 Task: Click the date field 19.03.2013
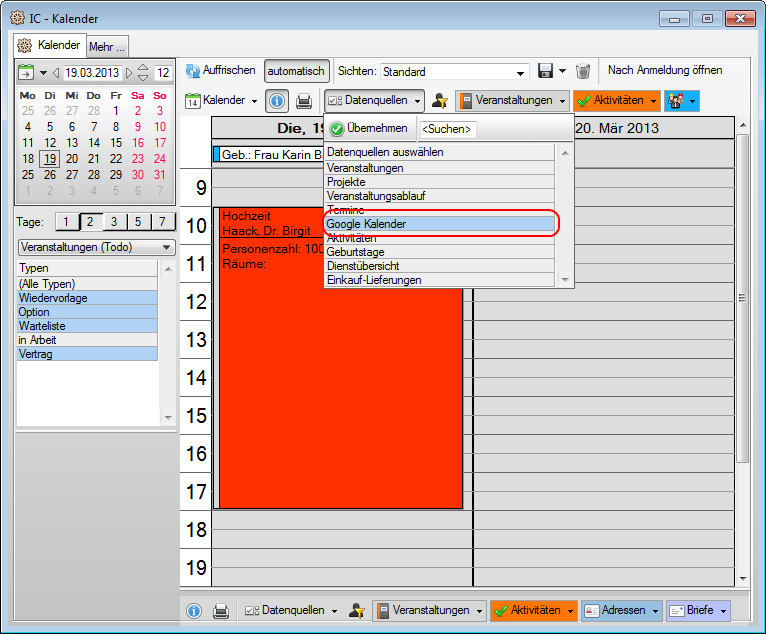pyautogui.click(x=92, y=73)
